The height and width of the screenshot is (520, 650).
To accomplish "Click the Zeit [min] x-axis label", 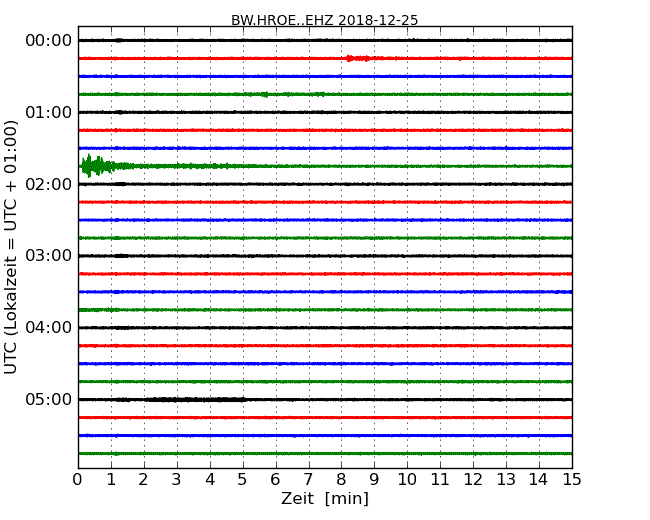I will (325, 498).
